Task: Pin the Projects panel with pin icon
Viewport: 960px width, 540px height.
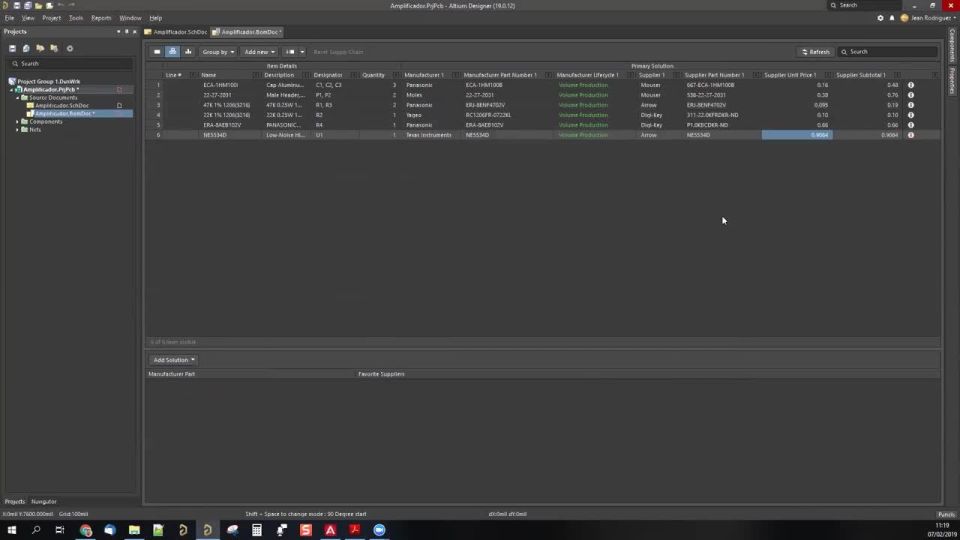Action: [127, 32]
